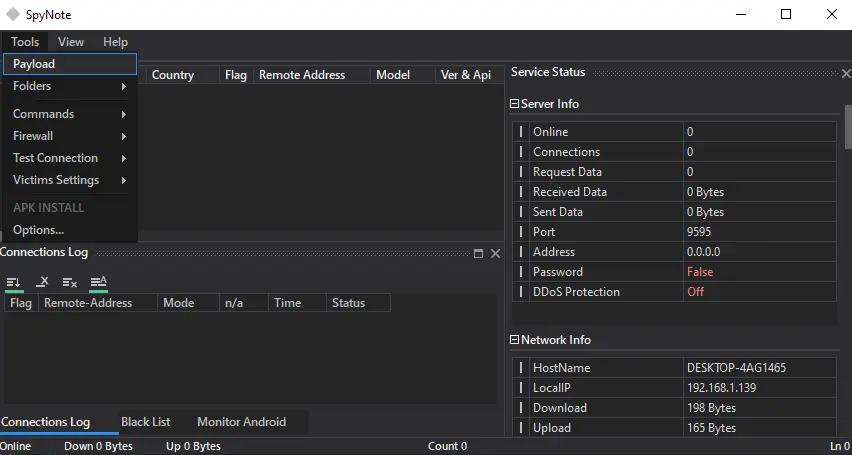Select Options... in the Tools menu
This screenshot has width=852, height=455.
click(39, 230)
